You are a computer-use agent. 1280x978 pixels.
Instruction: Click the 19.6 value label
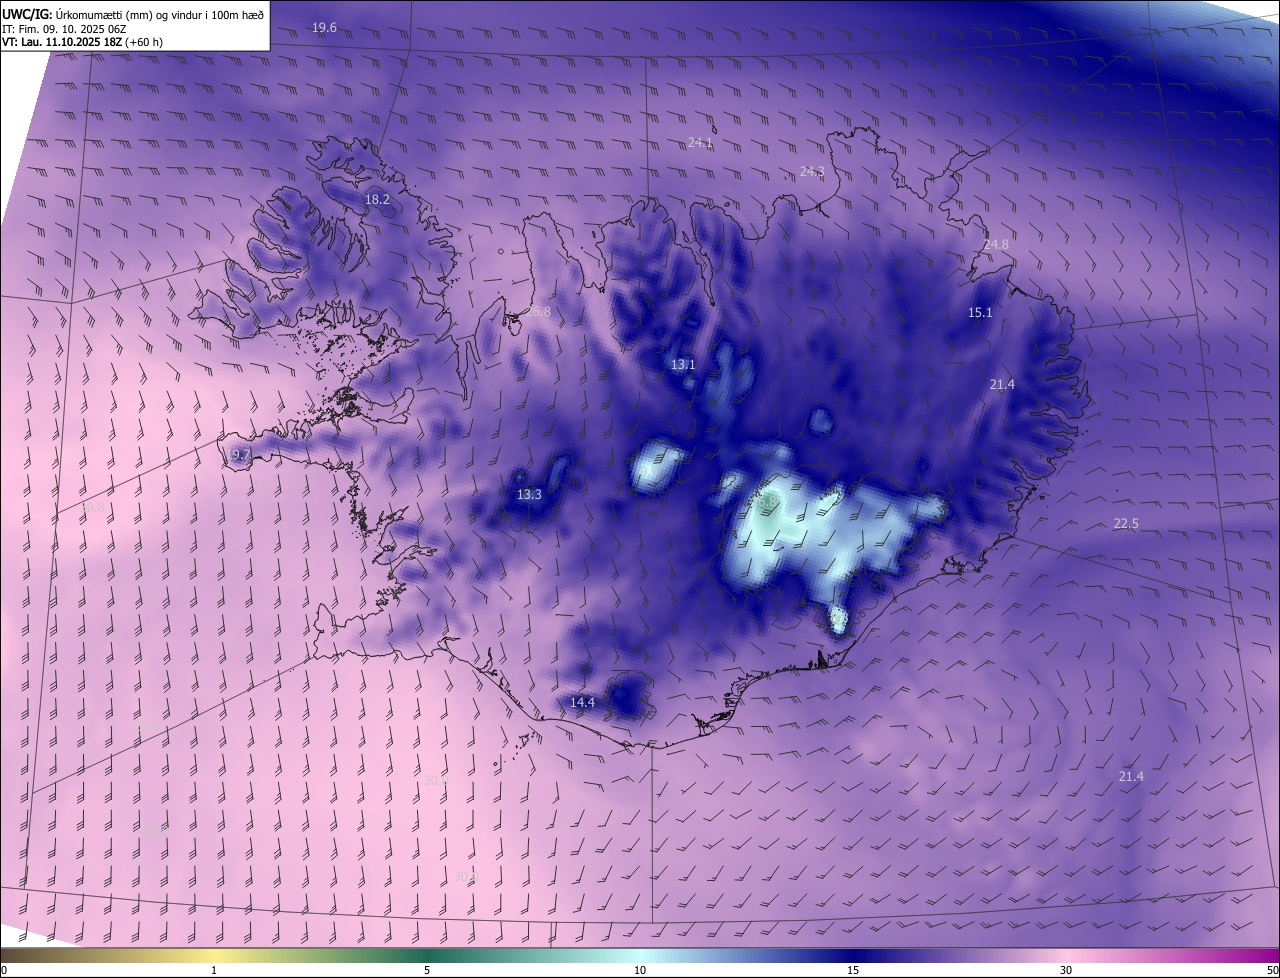click(x=325, y=28)
